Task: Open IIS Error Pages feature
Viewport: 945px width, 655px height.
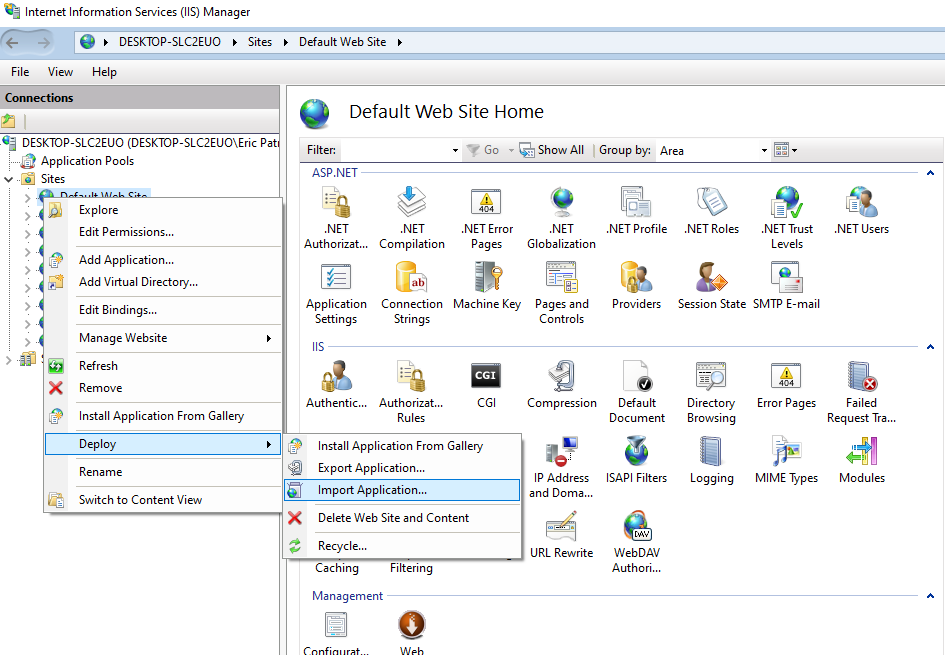Action: point(786,384)
